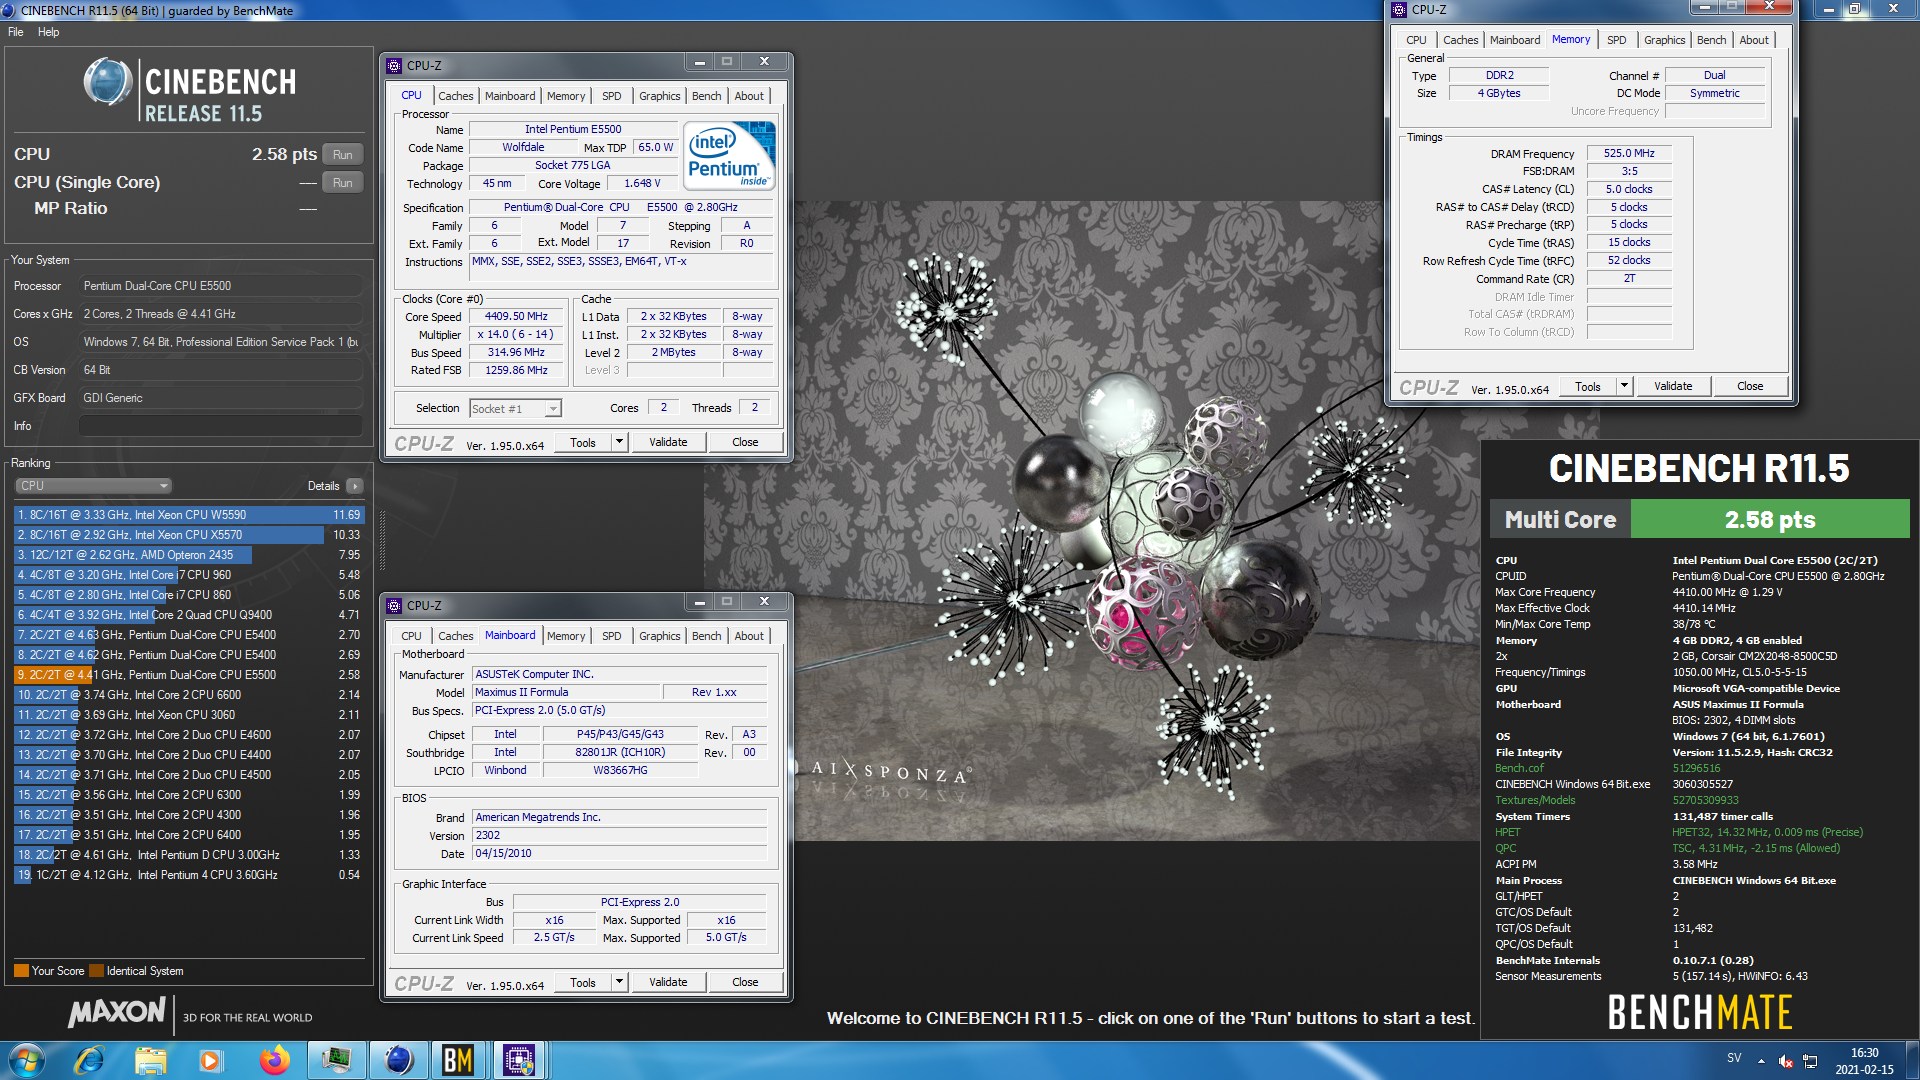Screen dimensions: 1920x1080
Task: Open BenchMate BM taskbar icon
Action: pos(458,1060)
